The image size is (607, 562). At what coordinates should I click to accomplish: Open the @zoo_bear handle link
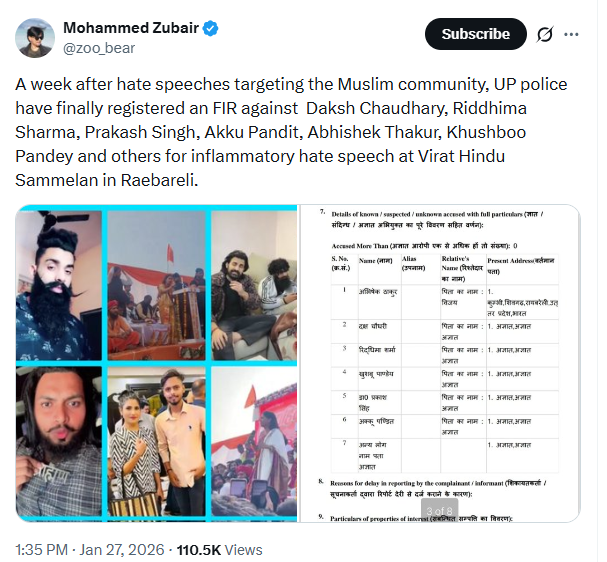(98, 47)
